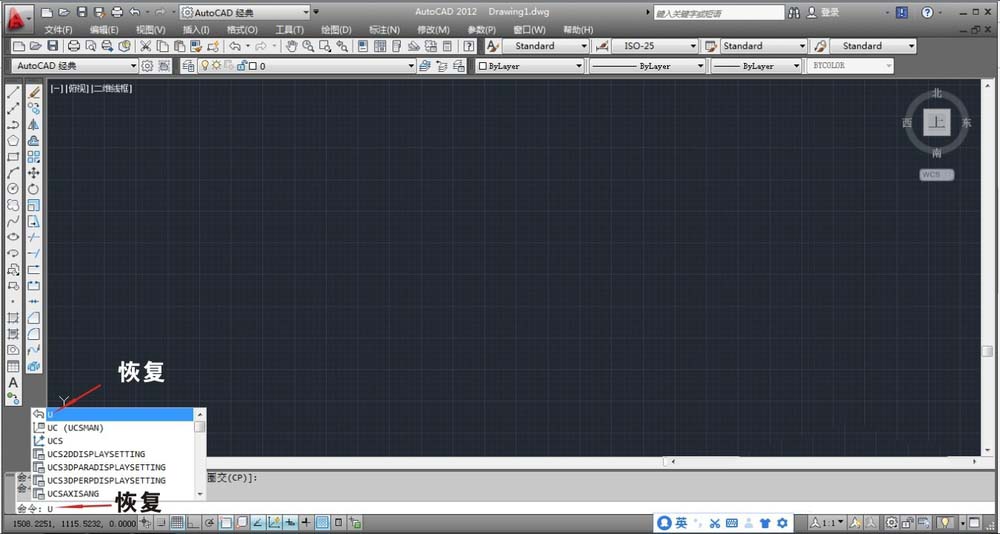Toggle Ortho mode in status bar
Image resolution: width=1000 pixels, height=534 pixels.
point(193,523)
